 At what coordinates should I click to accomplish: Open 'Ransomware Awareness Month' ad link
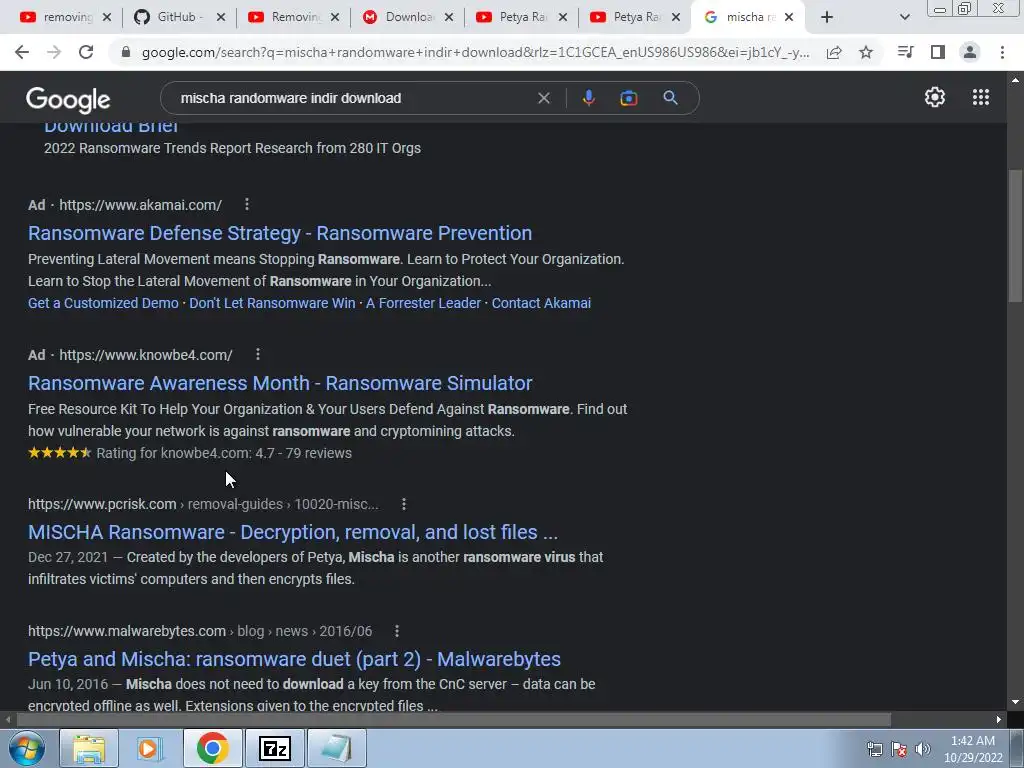click(x=280, y=383)
